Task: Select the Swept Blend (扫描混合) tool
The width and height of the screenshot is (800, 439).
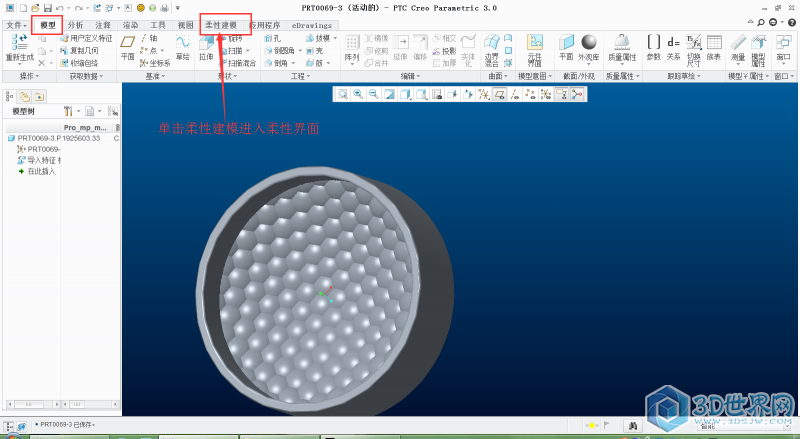Action: 239,63
